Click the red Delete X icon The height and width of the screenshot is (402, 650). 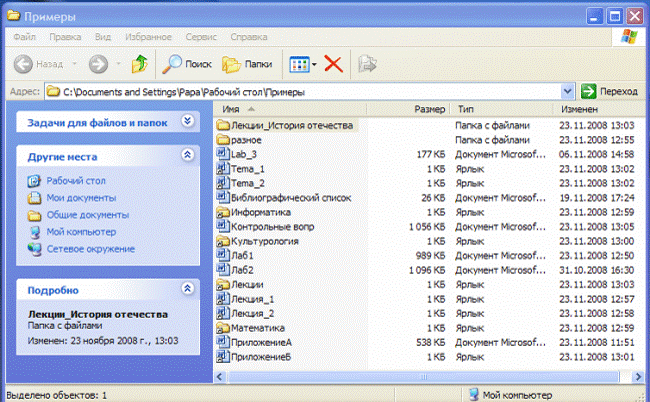tap(333, 64)
